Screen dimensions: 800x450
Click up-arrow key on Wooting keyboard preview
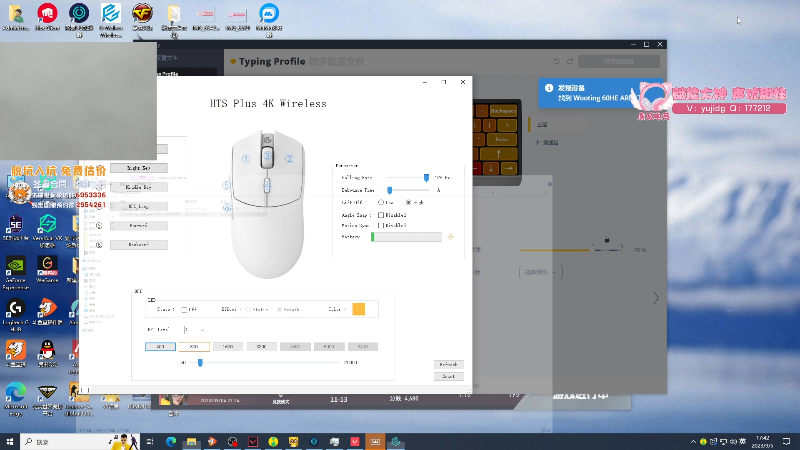point(498,154)
